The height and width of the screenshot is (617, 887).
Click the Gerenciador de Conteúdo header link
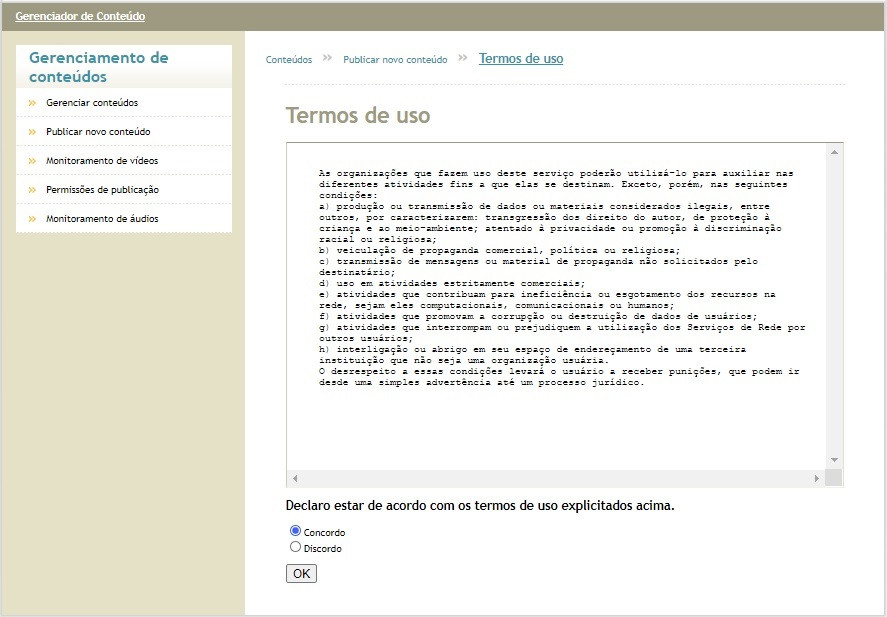click(80, 16)
